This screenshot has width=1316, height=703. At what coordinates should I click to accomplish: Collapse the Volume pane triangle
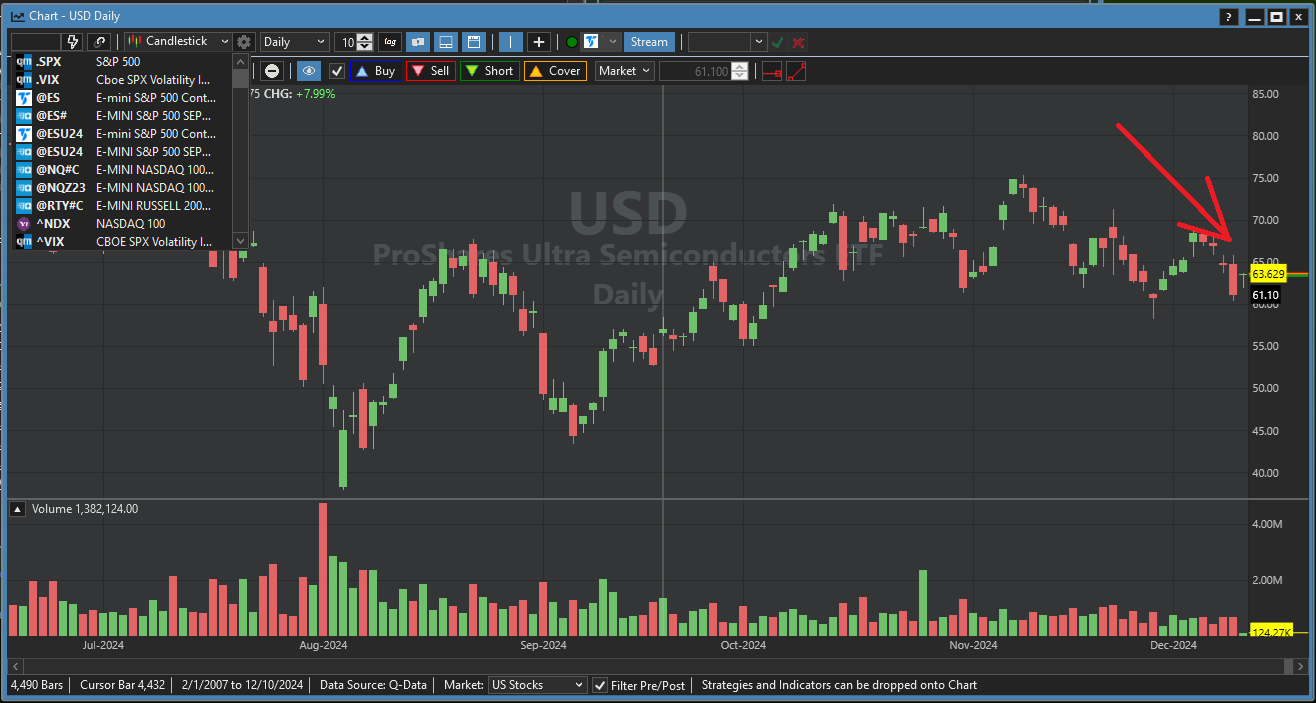click(18, 509)
